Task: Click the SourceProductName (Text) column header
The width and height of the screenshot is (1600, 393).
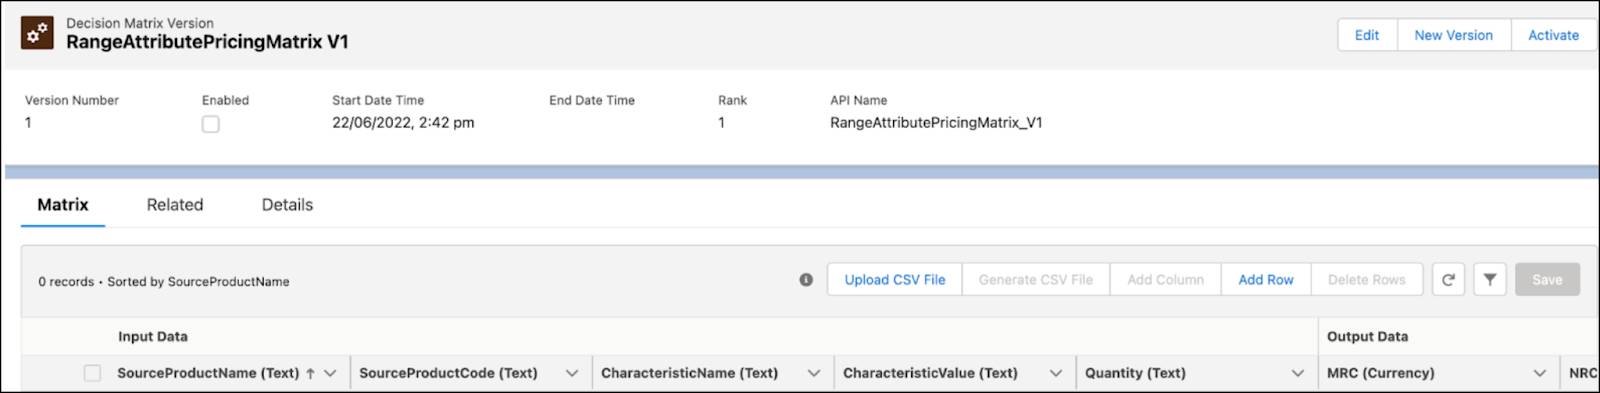Action: [208, 373]
